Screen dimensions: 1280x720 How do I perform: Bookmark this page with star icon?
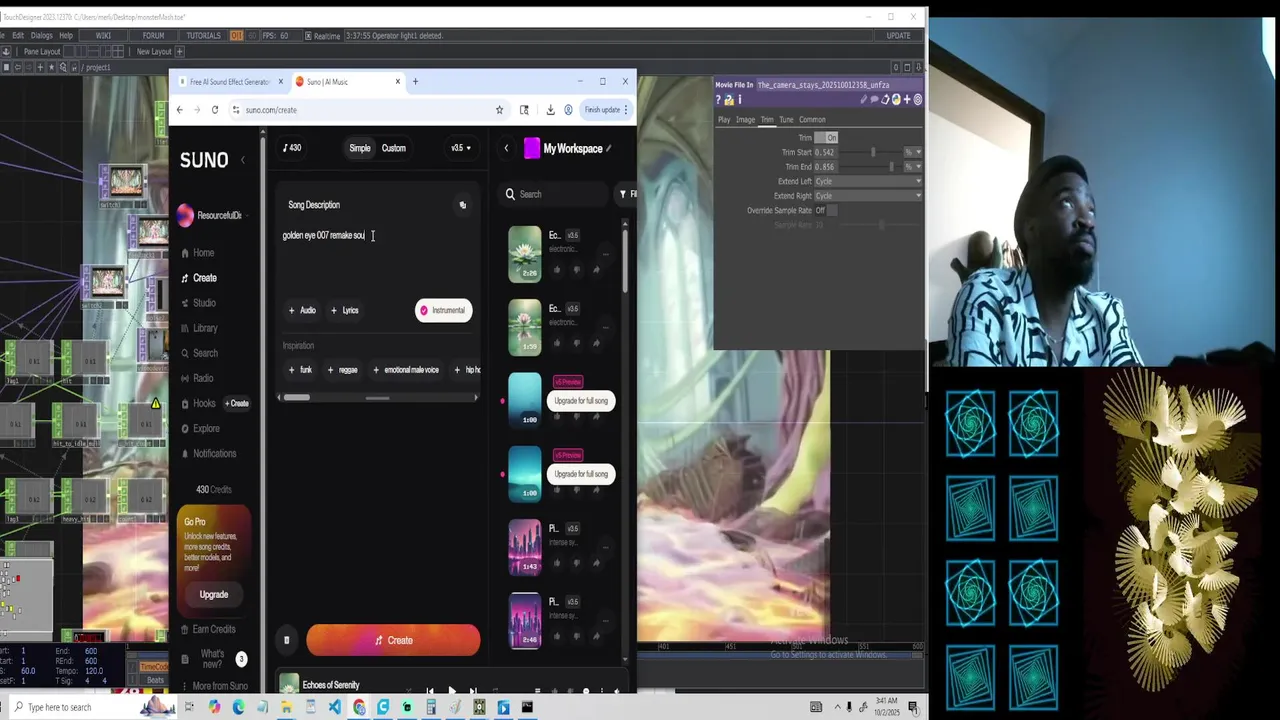[499, 110]
